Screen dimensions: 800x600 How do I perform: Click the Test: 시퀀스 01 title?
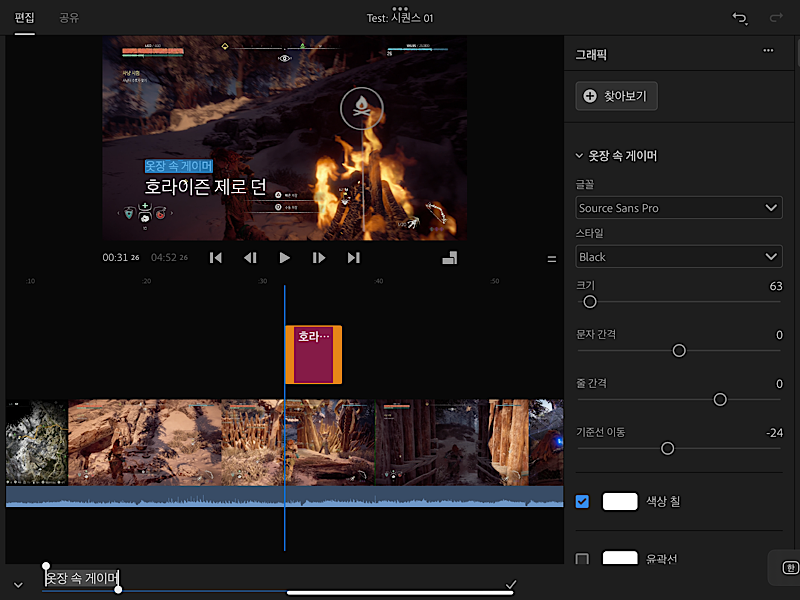[x=400, y=18]
